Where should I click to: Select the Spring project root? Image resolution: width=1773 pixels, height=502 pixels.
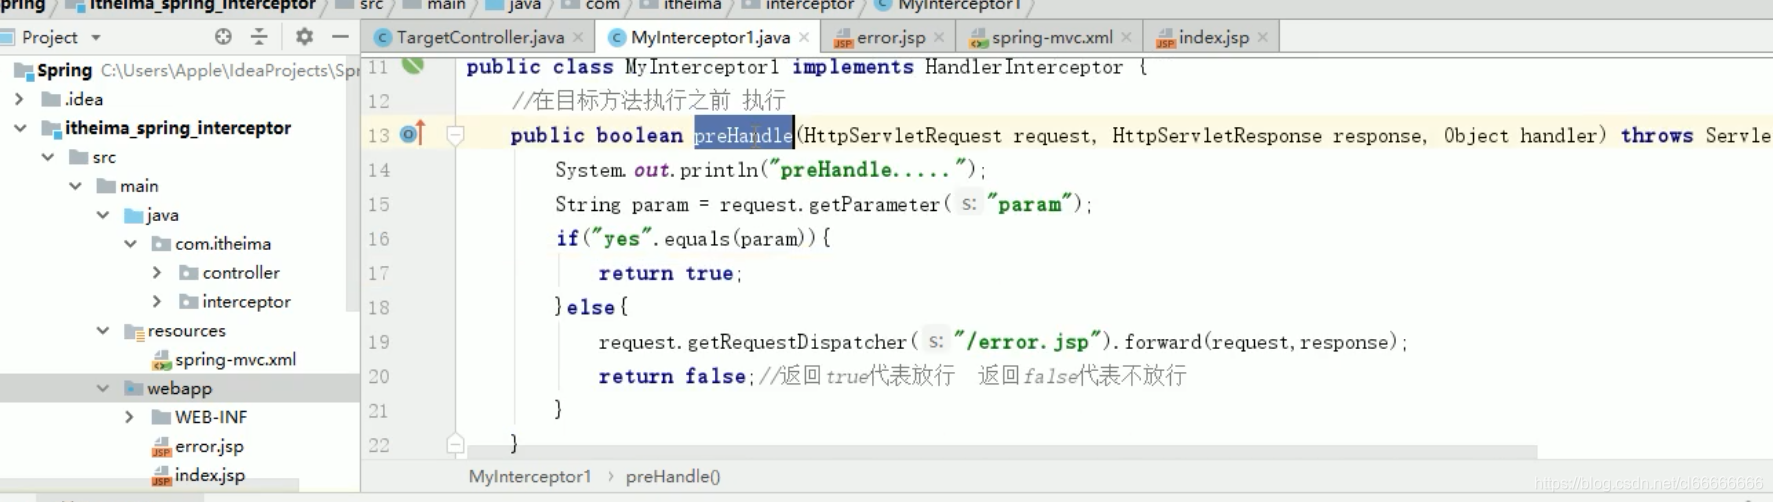(x=64, y=70)
